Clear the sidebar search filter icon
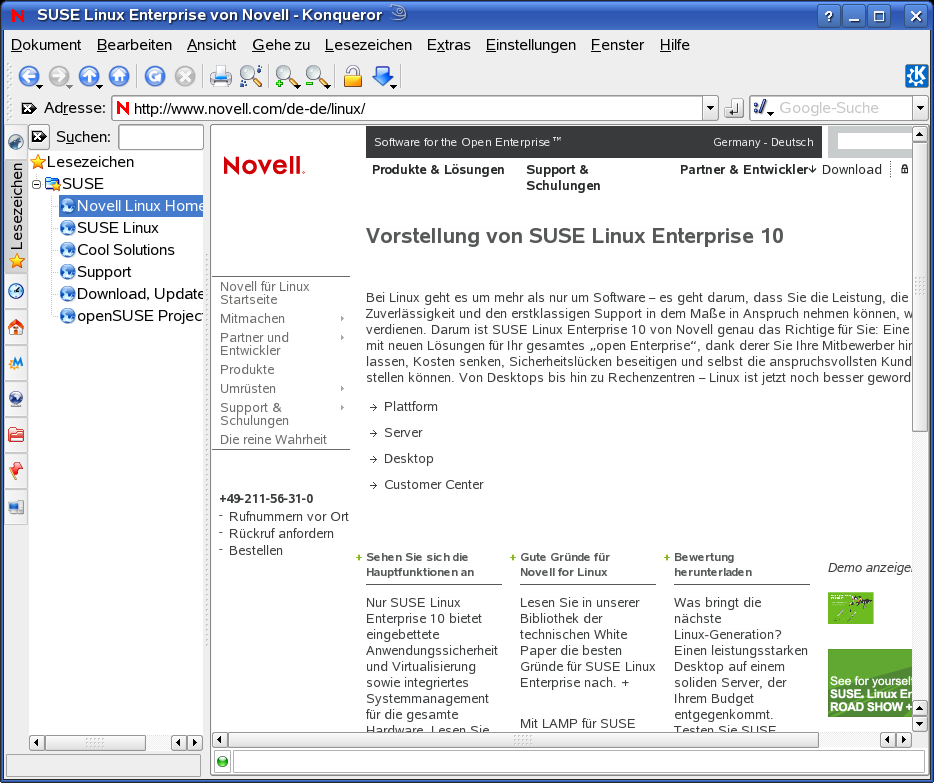This screenshot has width=934, height=783. [39, 137]
